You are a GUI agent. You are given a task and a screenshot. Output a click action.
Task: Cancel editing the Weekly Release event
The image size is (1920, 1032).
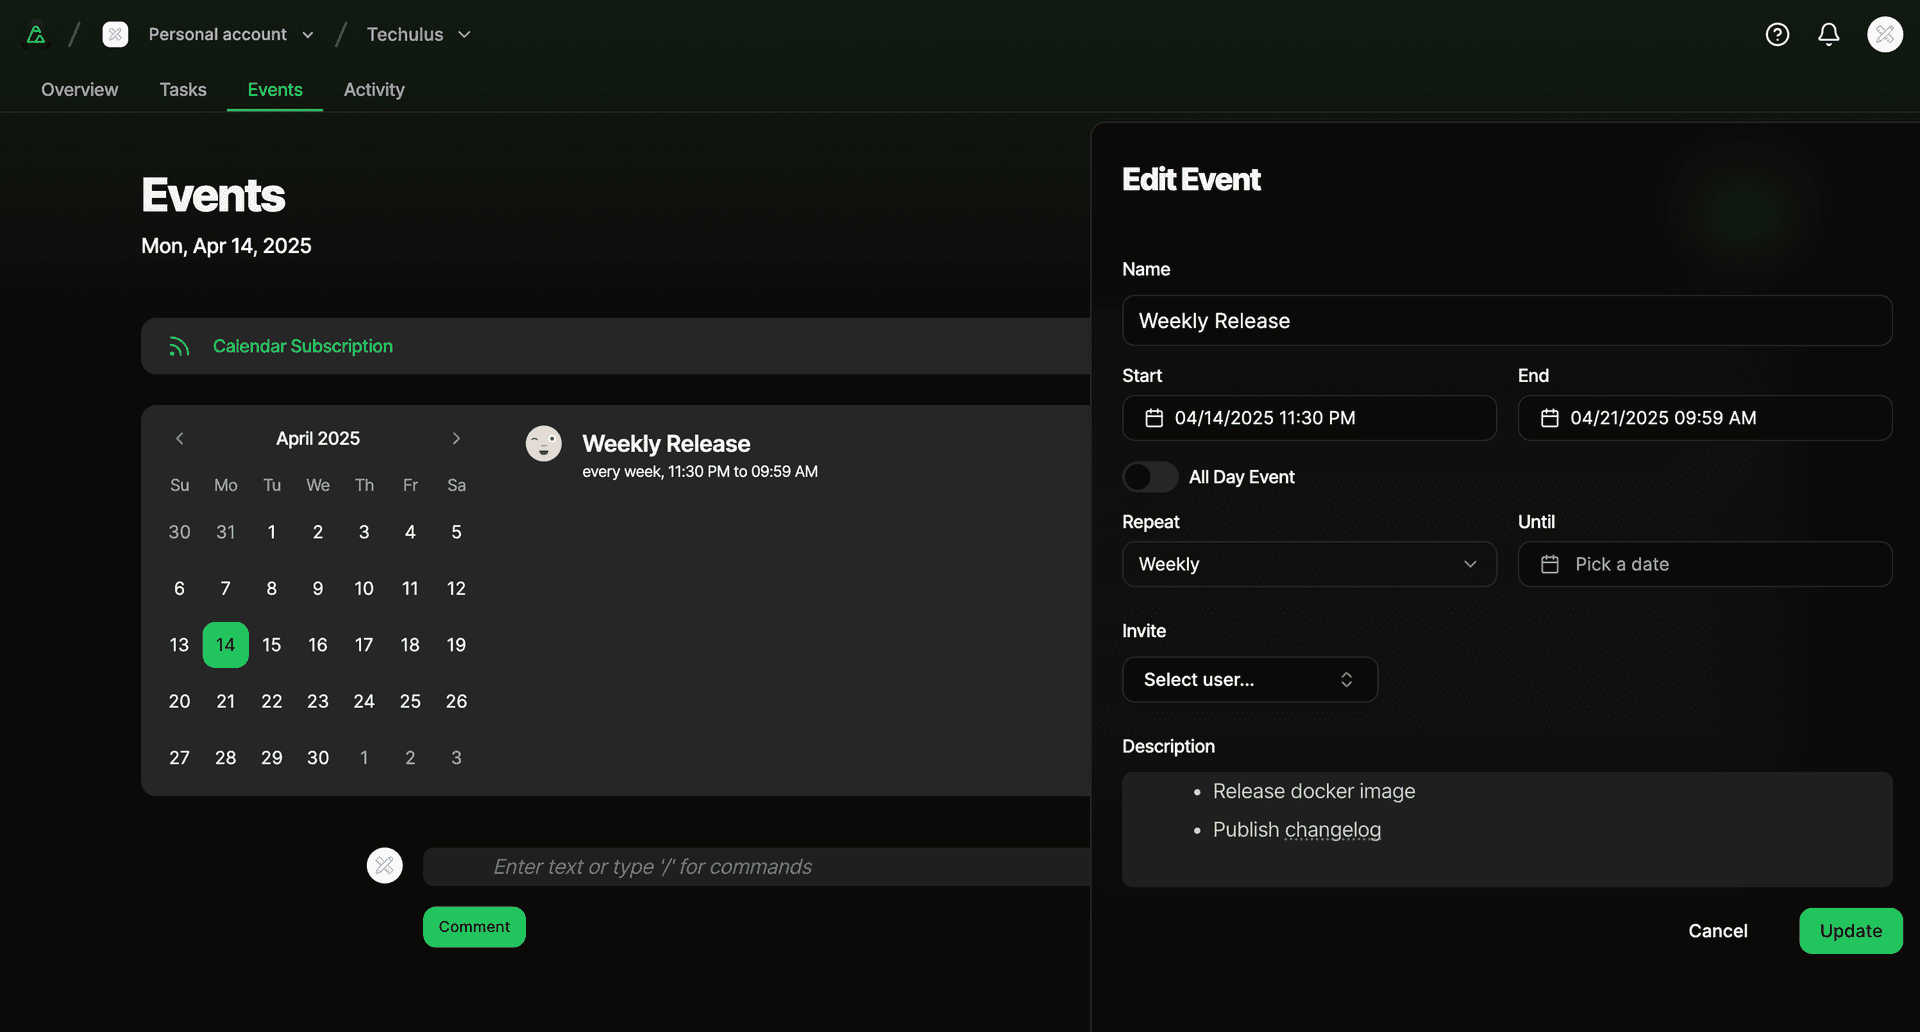(1718, 930)
